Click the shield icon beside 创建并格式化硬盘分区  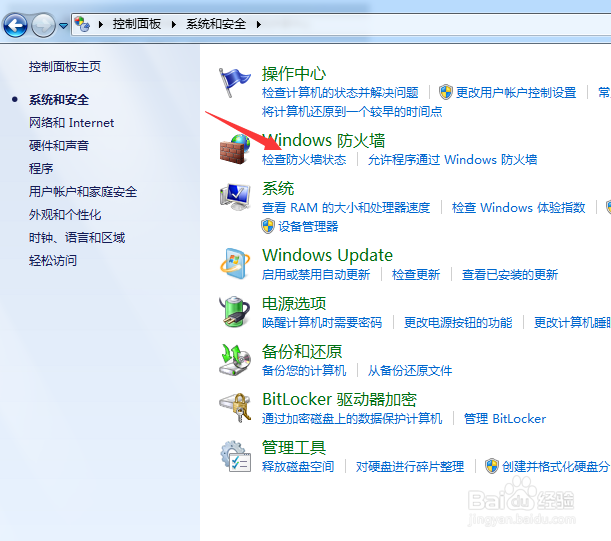tap(492, 466)
